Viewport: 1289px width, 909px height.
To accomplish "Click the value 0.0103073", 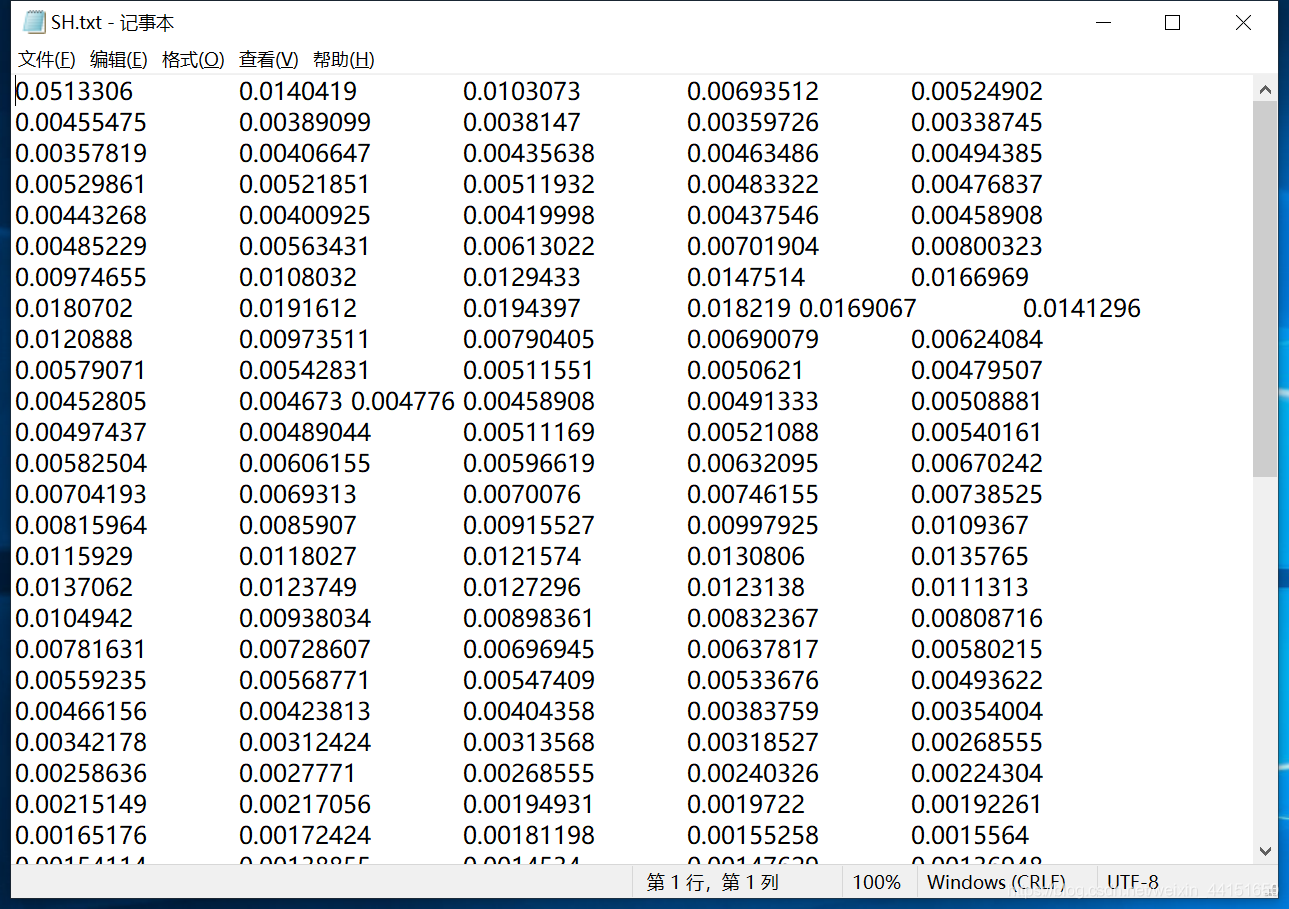I will click(522, 92).
